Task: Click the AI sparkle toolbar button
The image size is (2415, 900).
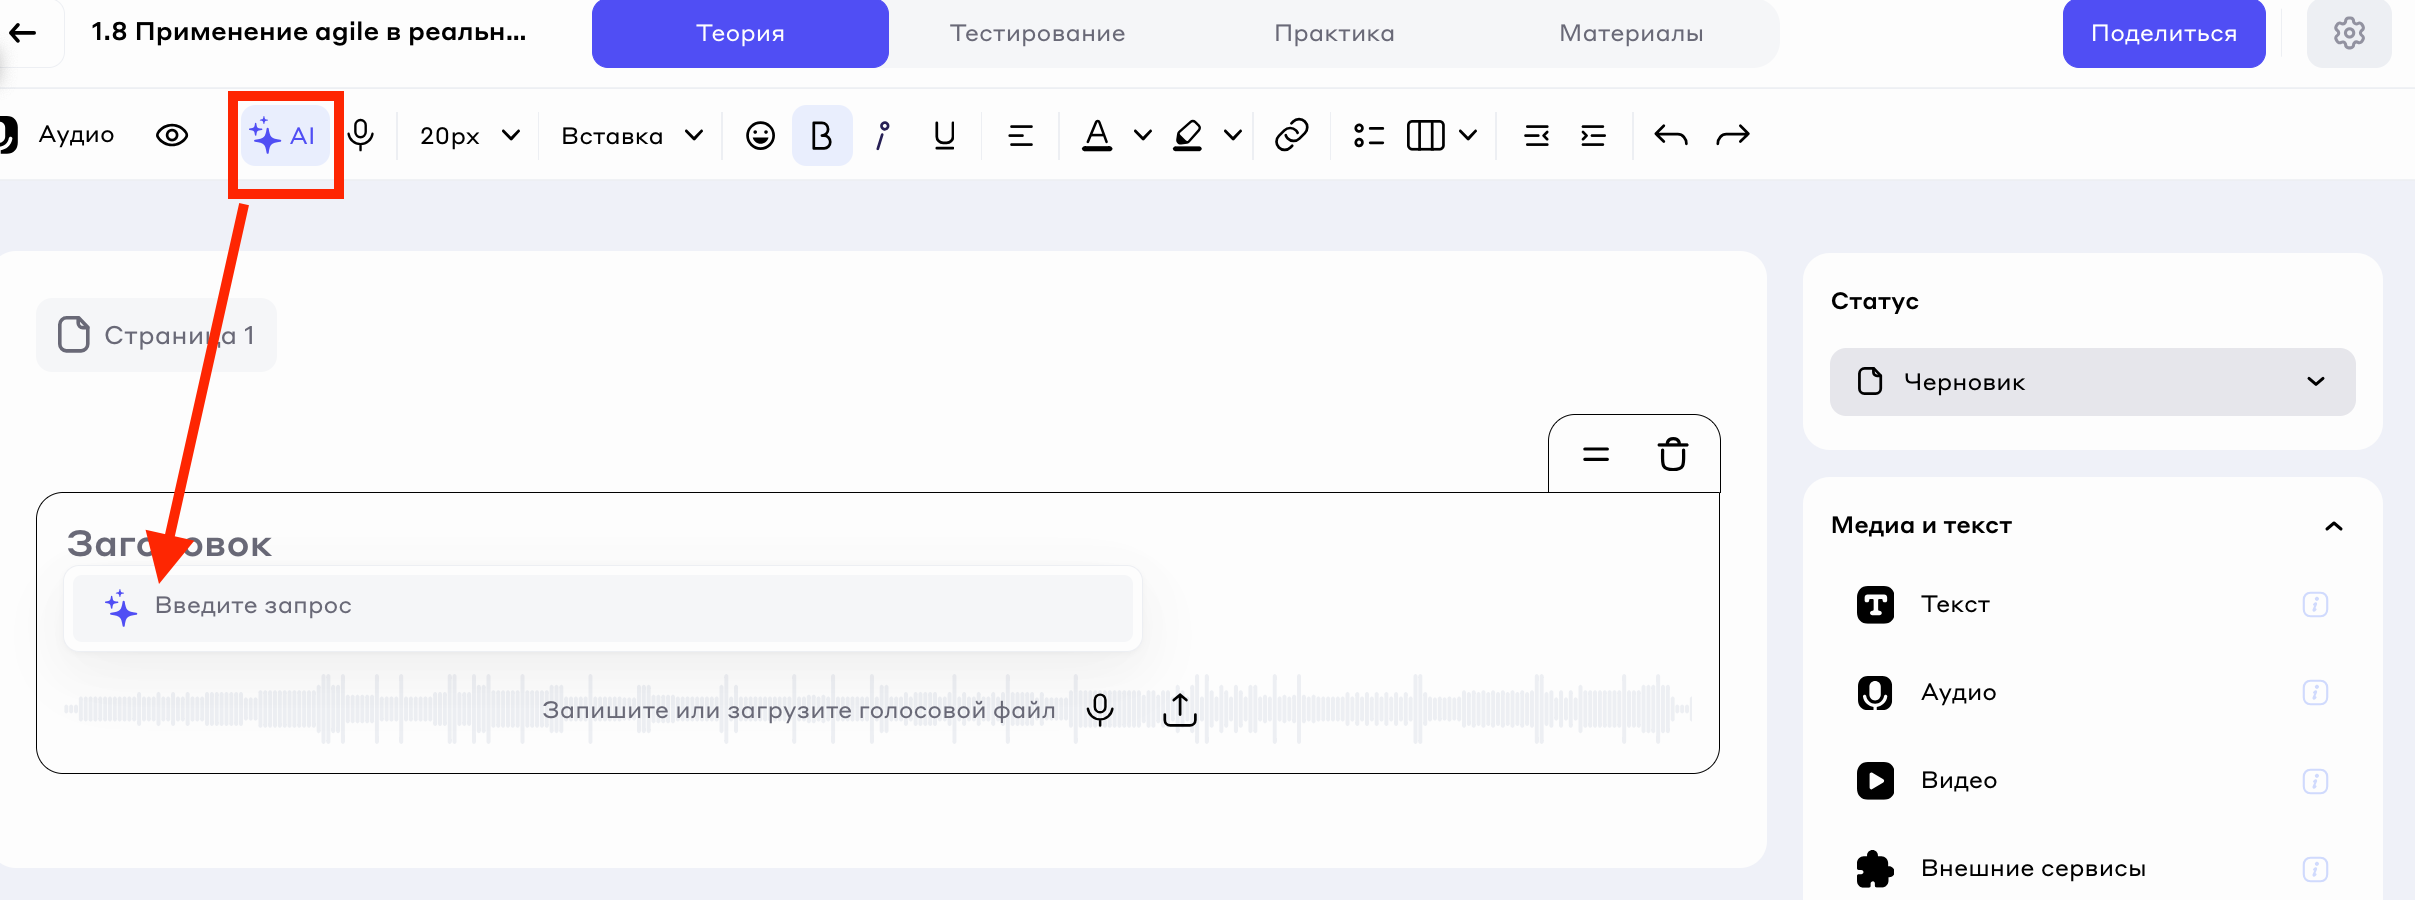Action: pos(284,135)
